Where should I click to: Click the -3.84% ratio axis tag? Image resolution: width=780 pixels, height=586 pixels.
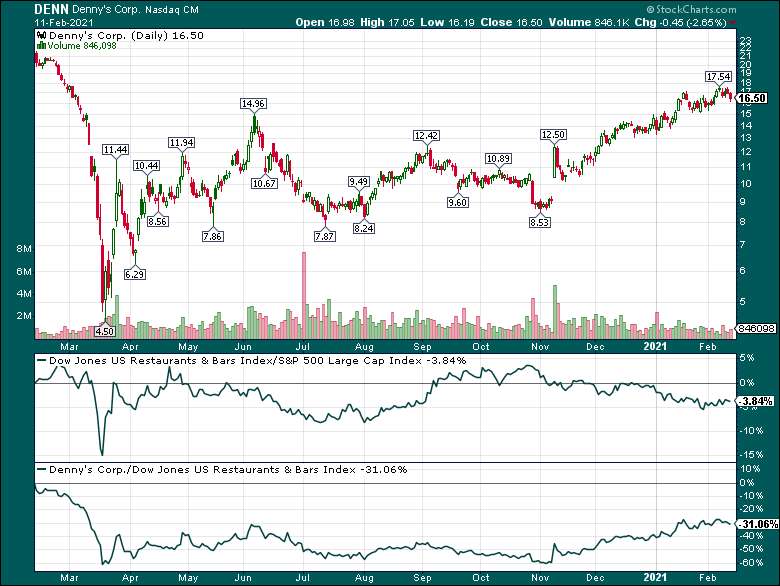click(755, 401)
